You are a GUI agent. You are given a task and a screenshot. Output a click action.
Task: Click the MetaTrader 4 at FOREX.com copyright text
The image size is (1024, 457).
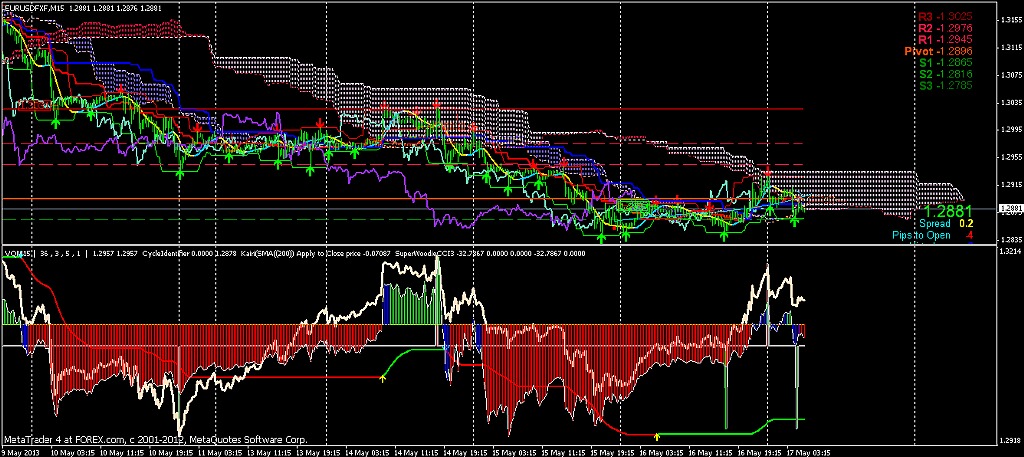155,440
